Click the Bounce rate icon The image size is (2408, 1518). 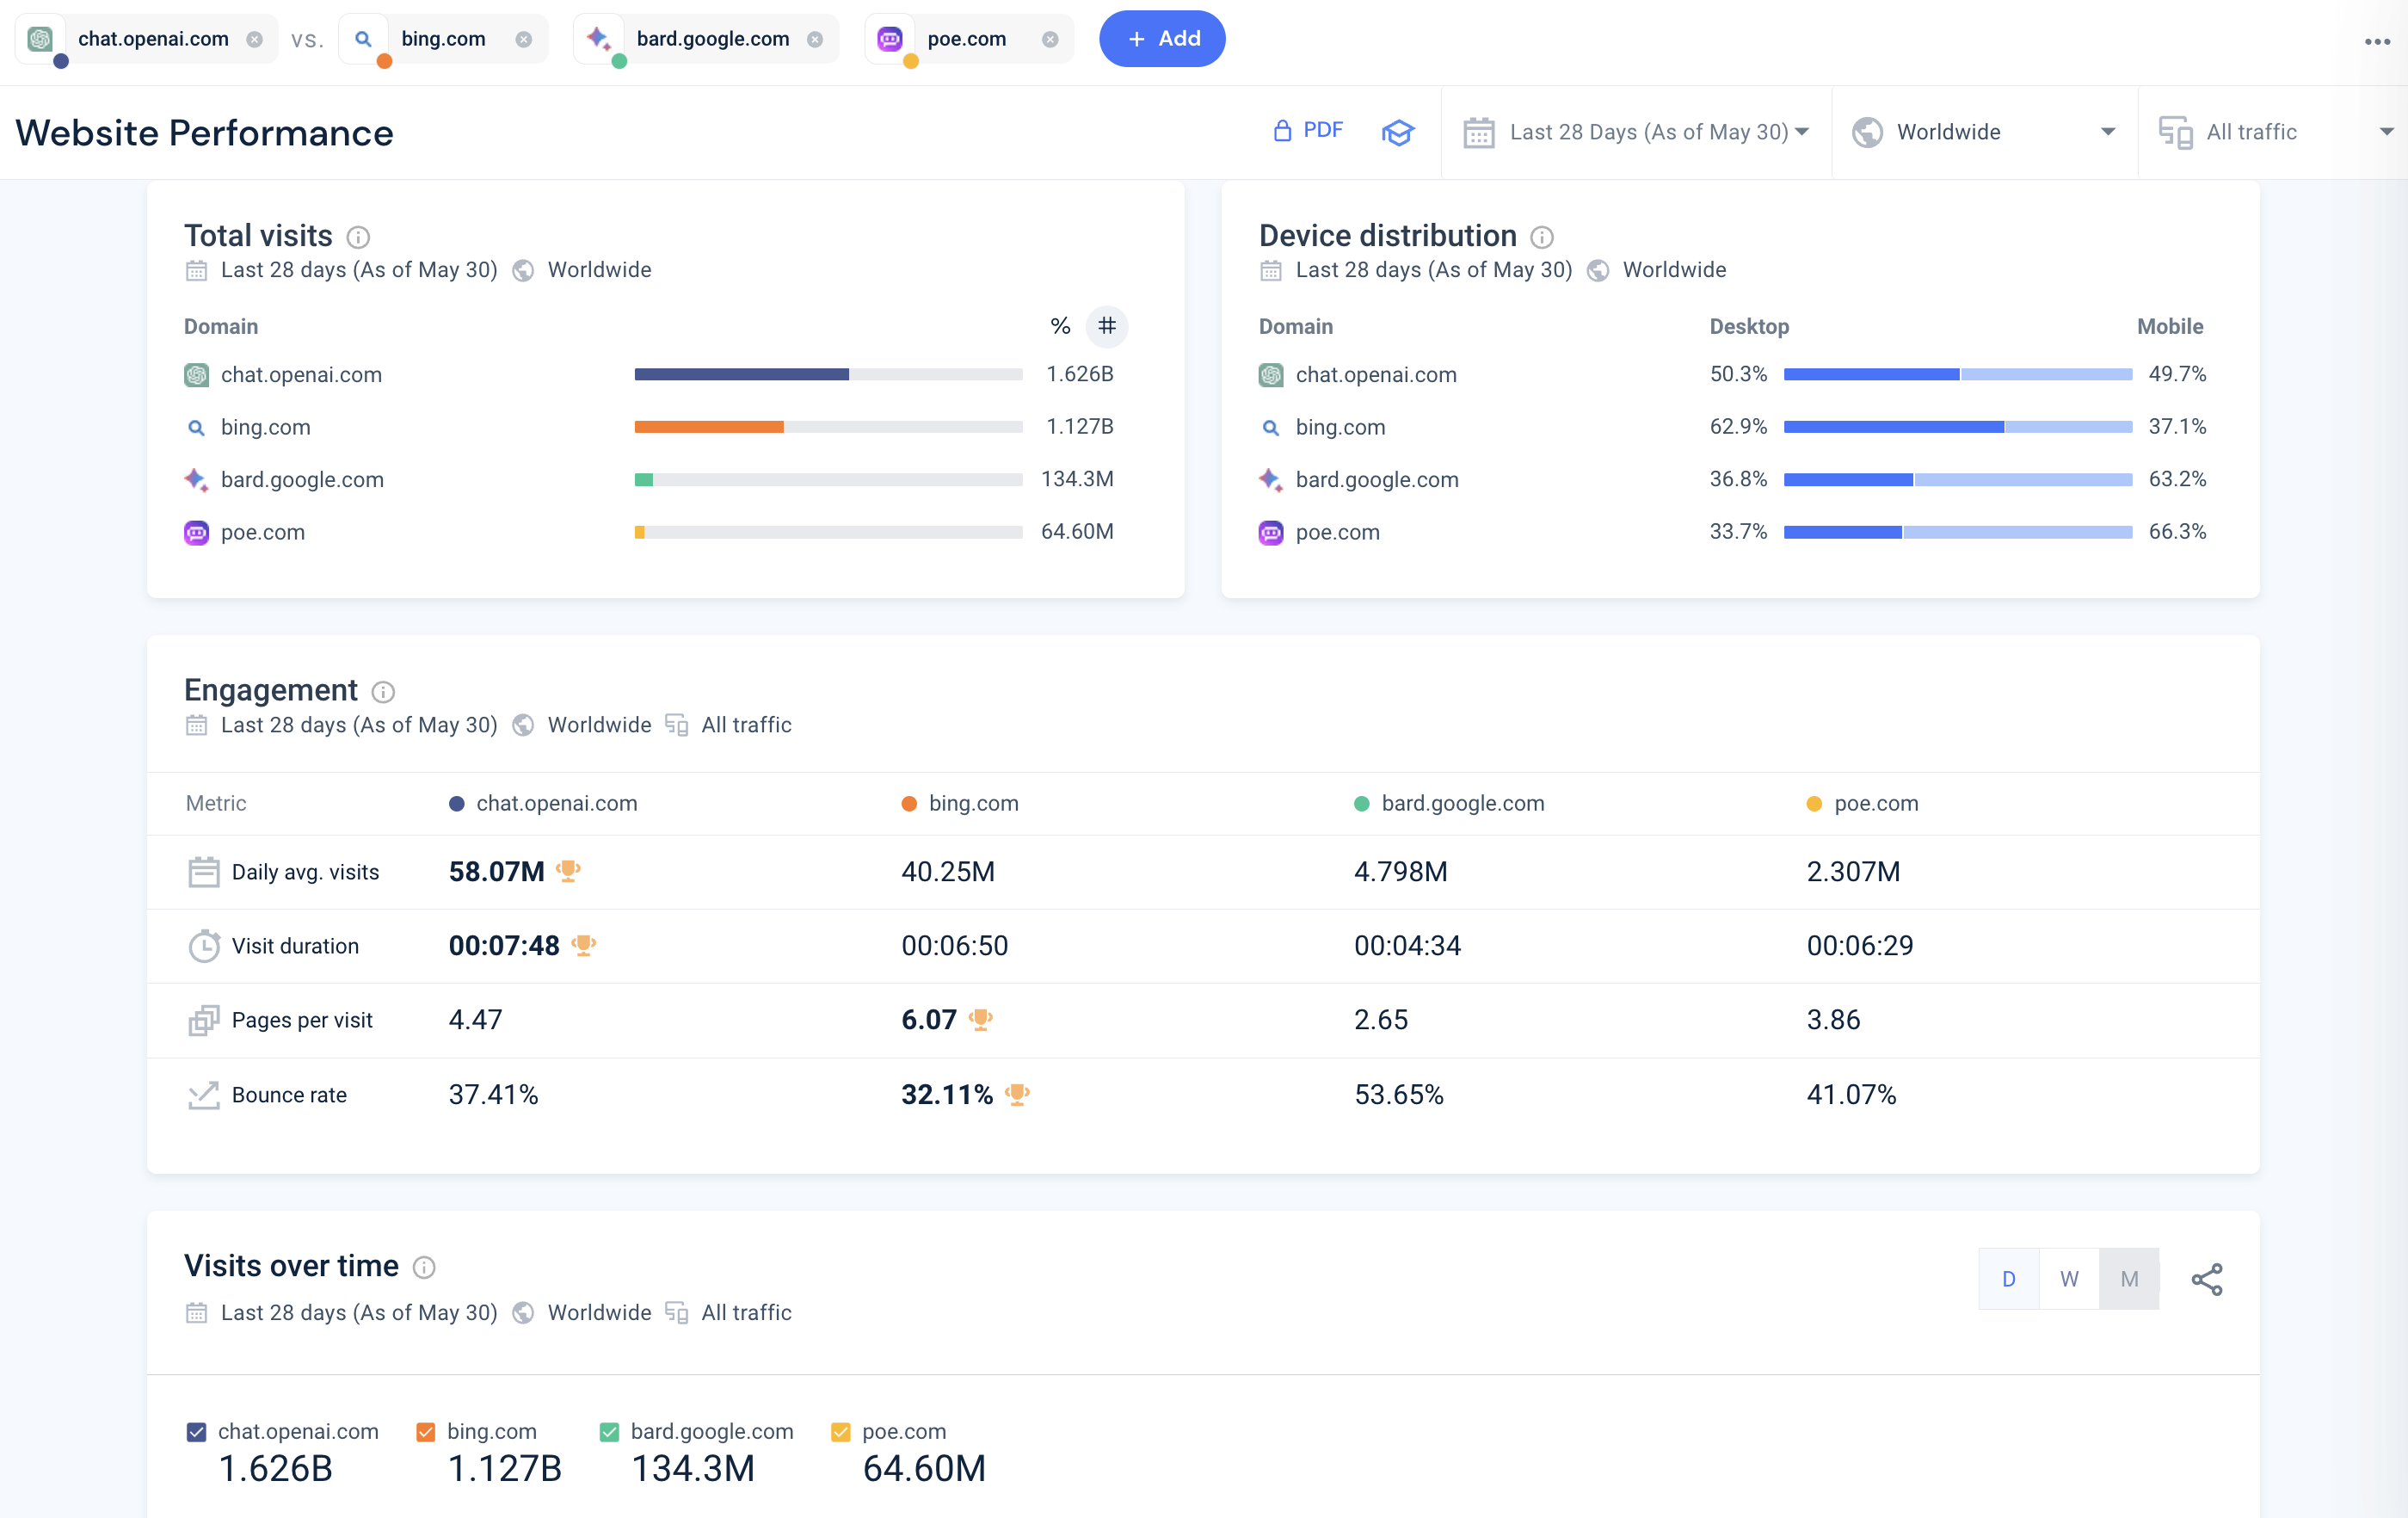203,1095
